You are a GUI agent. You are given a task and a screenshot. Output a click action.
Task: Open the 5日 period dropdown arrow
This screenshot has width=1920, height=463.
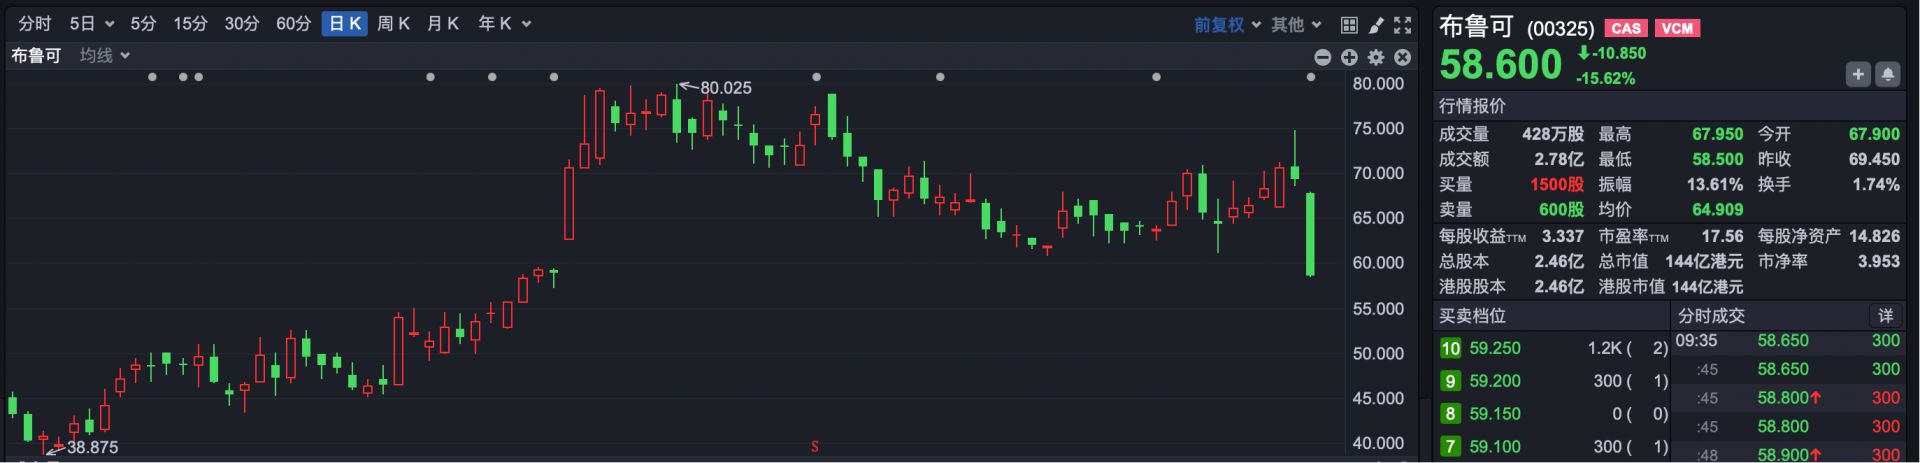tap(109, 24)
